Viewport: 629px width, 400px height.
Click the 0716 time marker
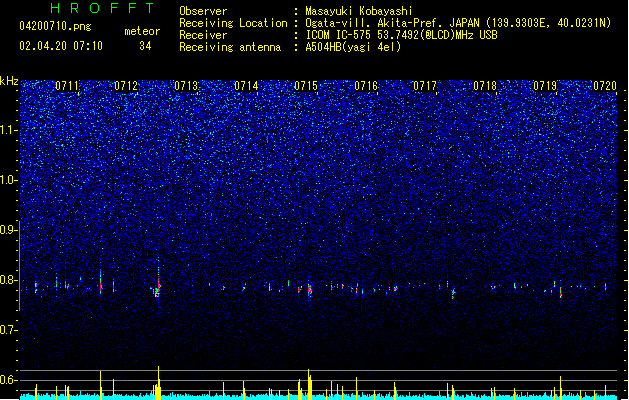(x=366, y=86)
